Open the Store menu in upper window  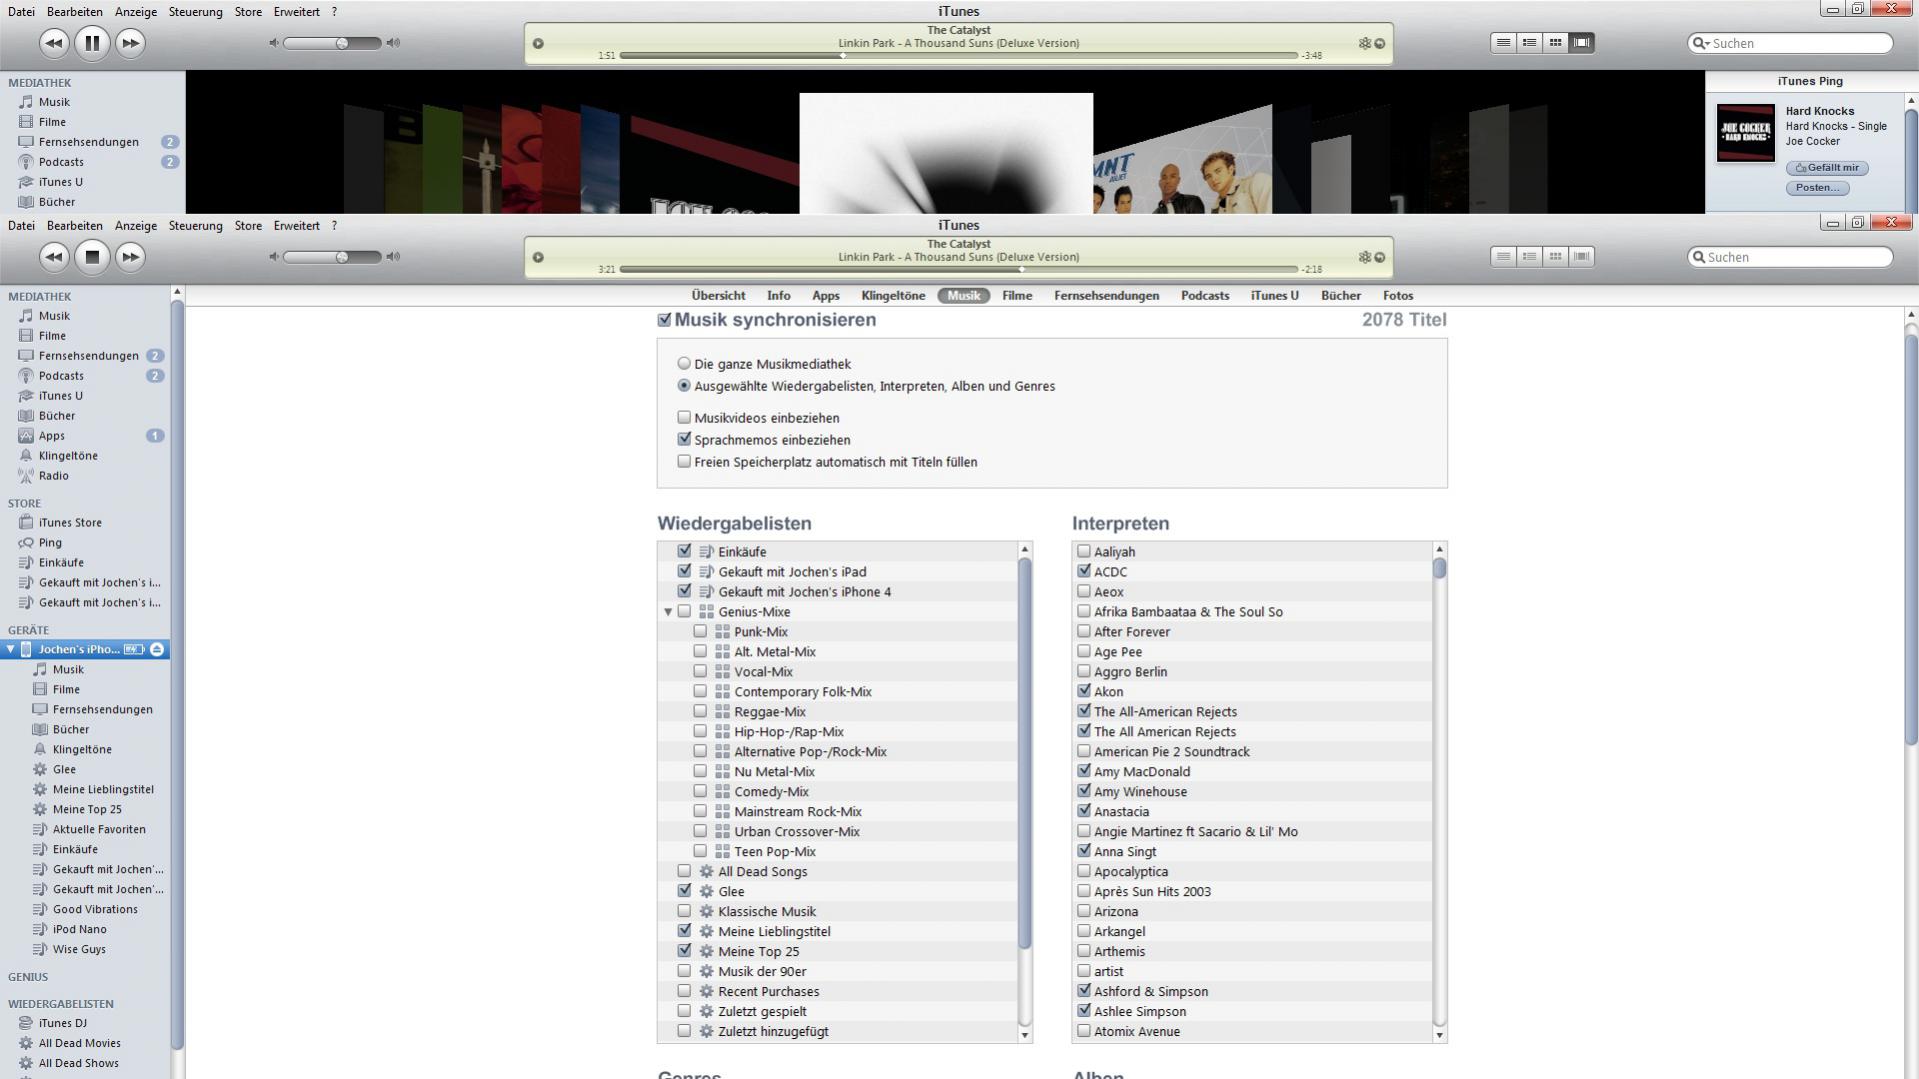pos(248,12)
